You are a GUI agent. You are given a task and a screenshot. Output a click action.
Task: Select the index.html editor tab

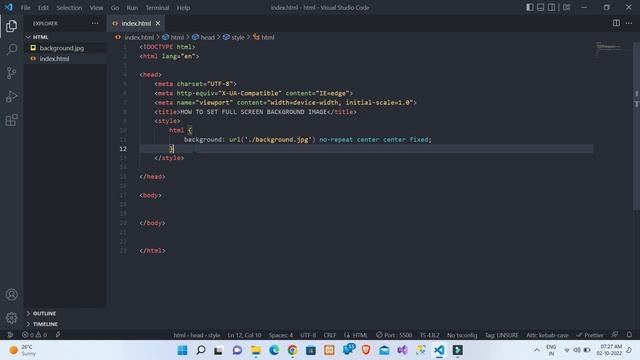tap(136, 23)
